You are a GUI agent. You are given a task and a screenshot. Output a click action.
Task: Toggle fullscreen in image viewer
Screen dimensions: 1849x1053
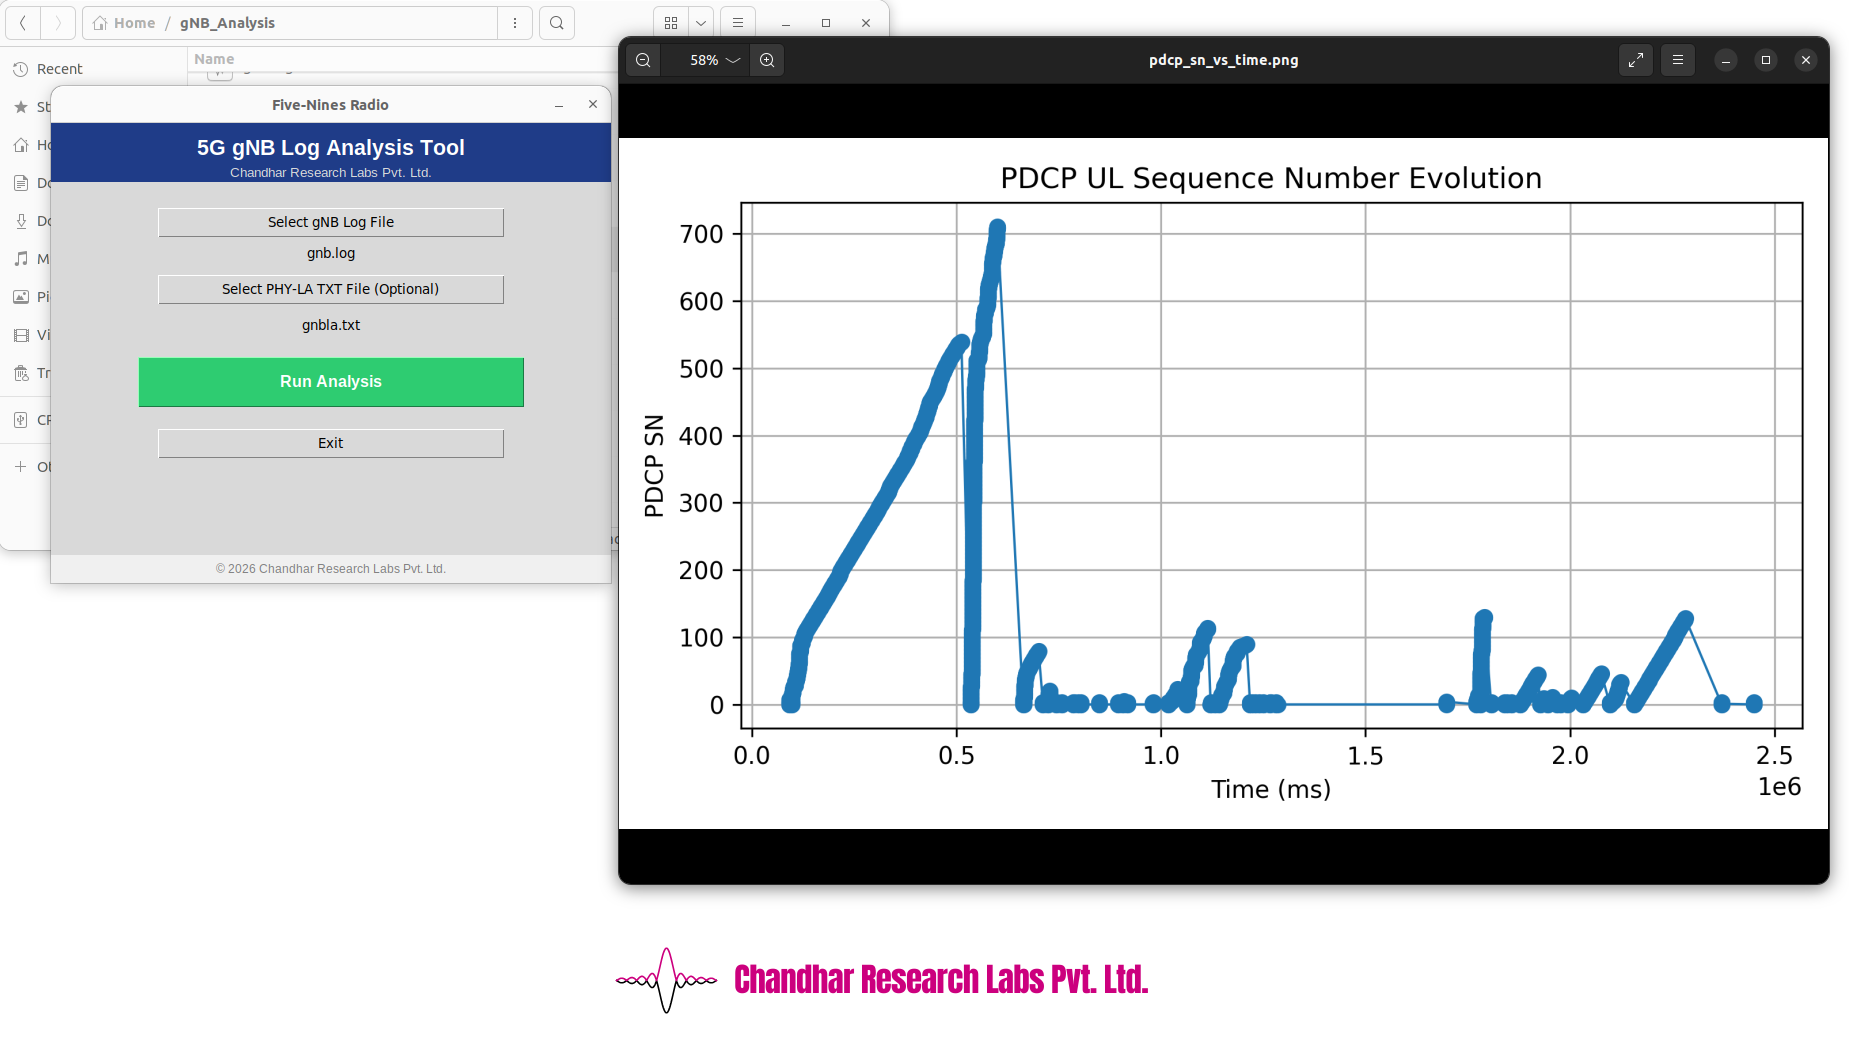1635,60
